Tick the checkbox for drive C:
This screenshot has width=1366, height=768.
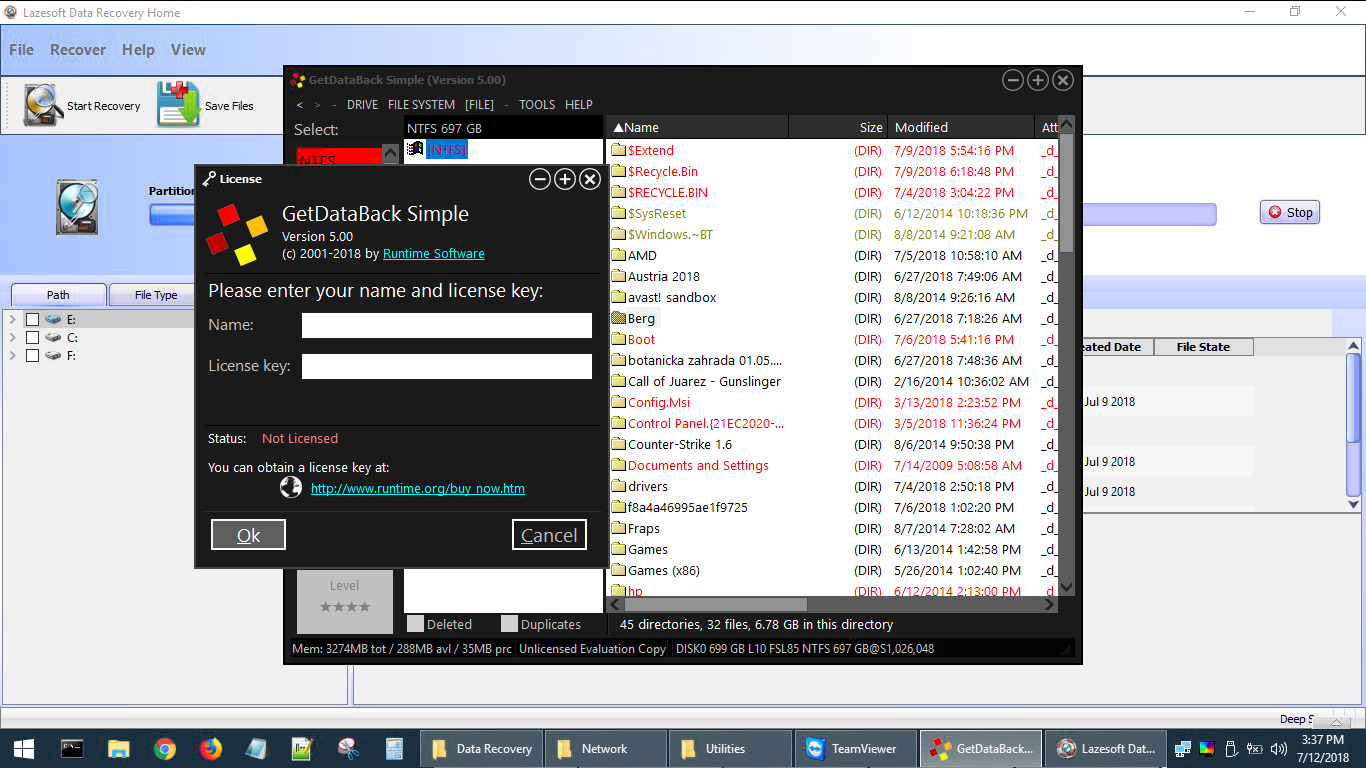coord(33,337)
